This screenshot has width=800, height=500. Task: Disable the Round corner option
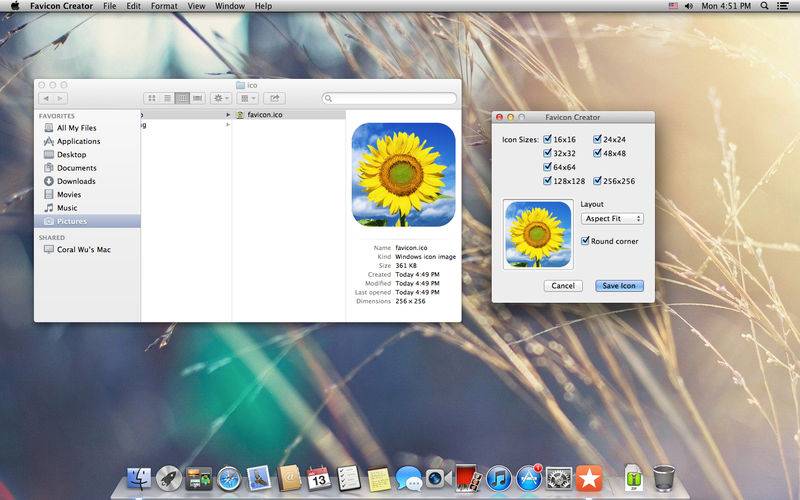tap(585, 241)
